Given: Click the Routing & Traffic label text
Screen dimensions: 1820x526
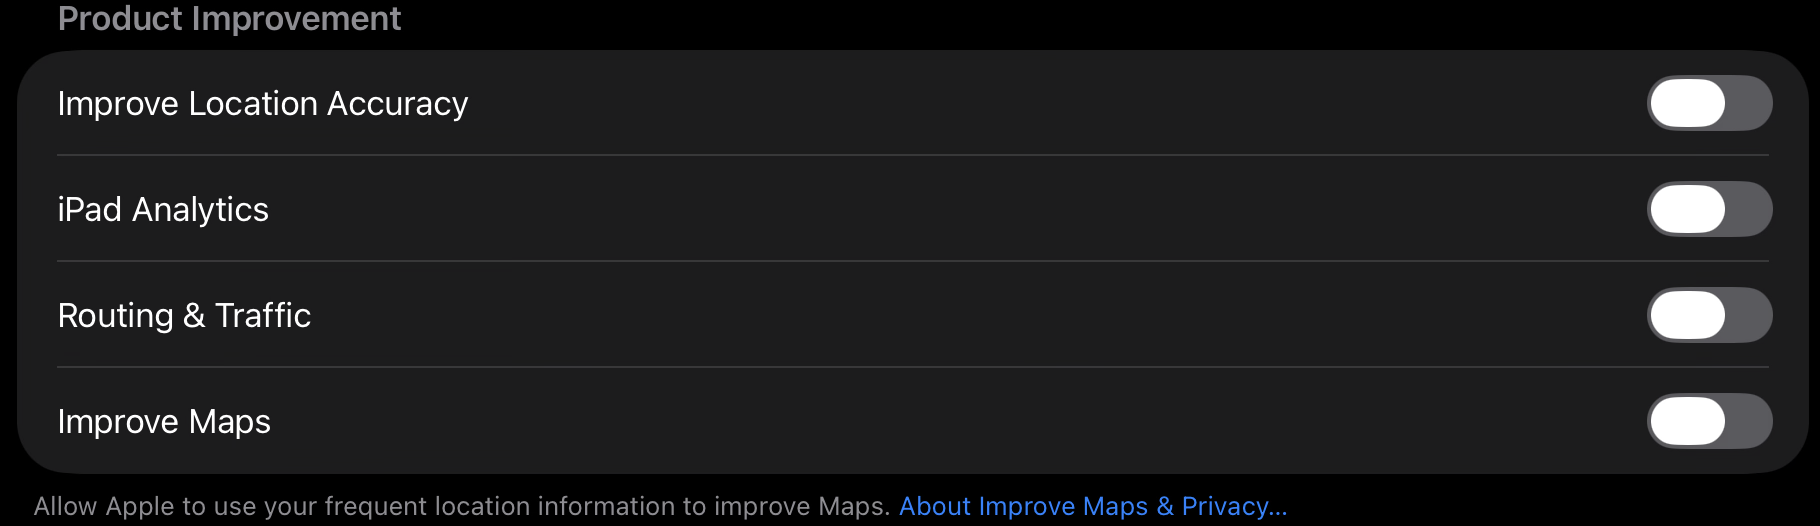Looking at the screenshot, I should tap(184, 316).
